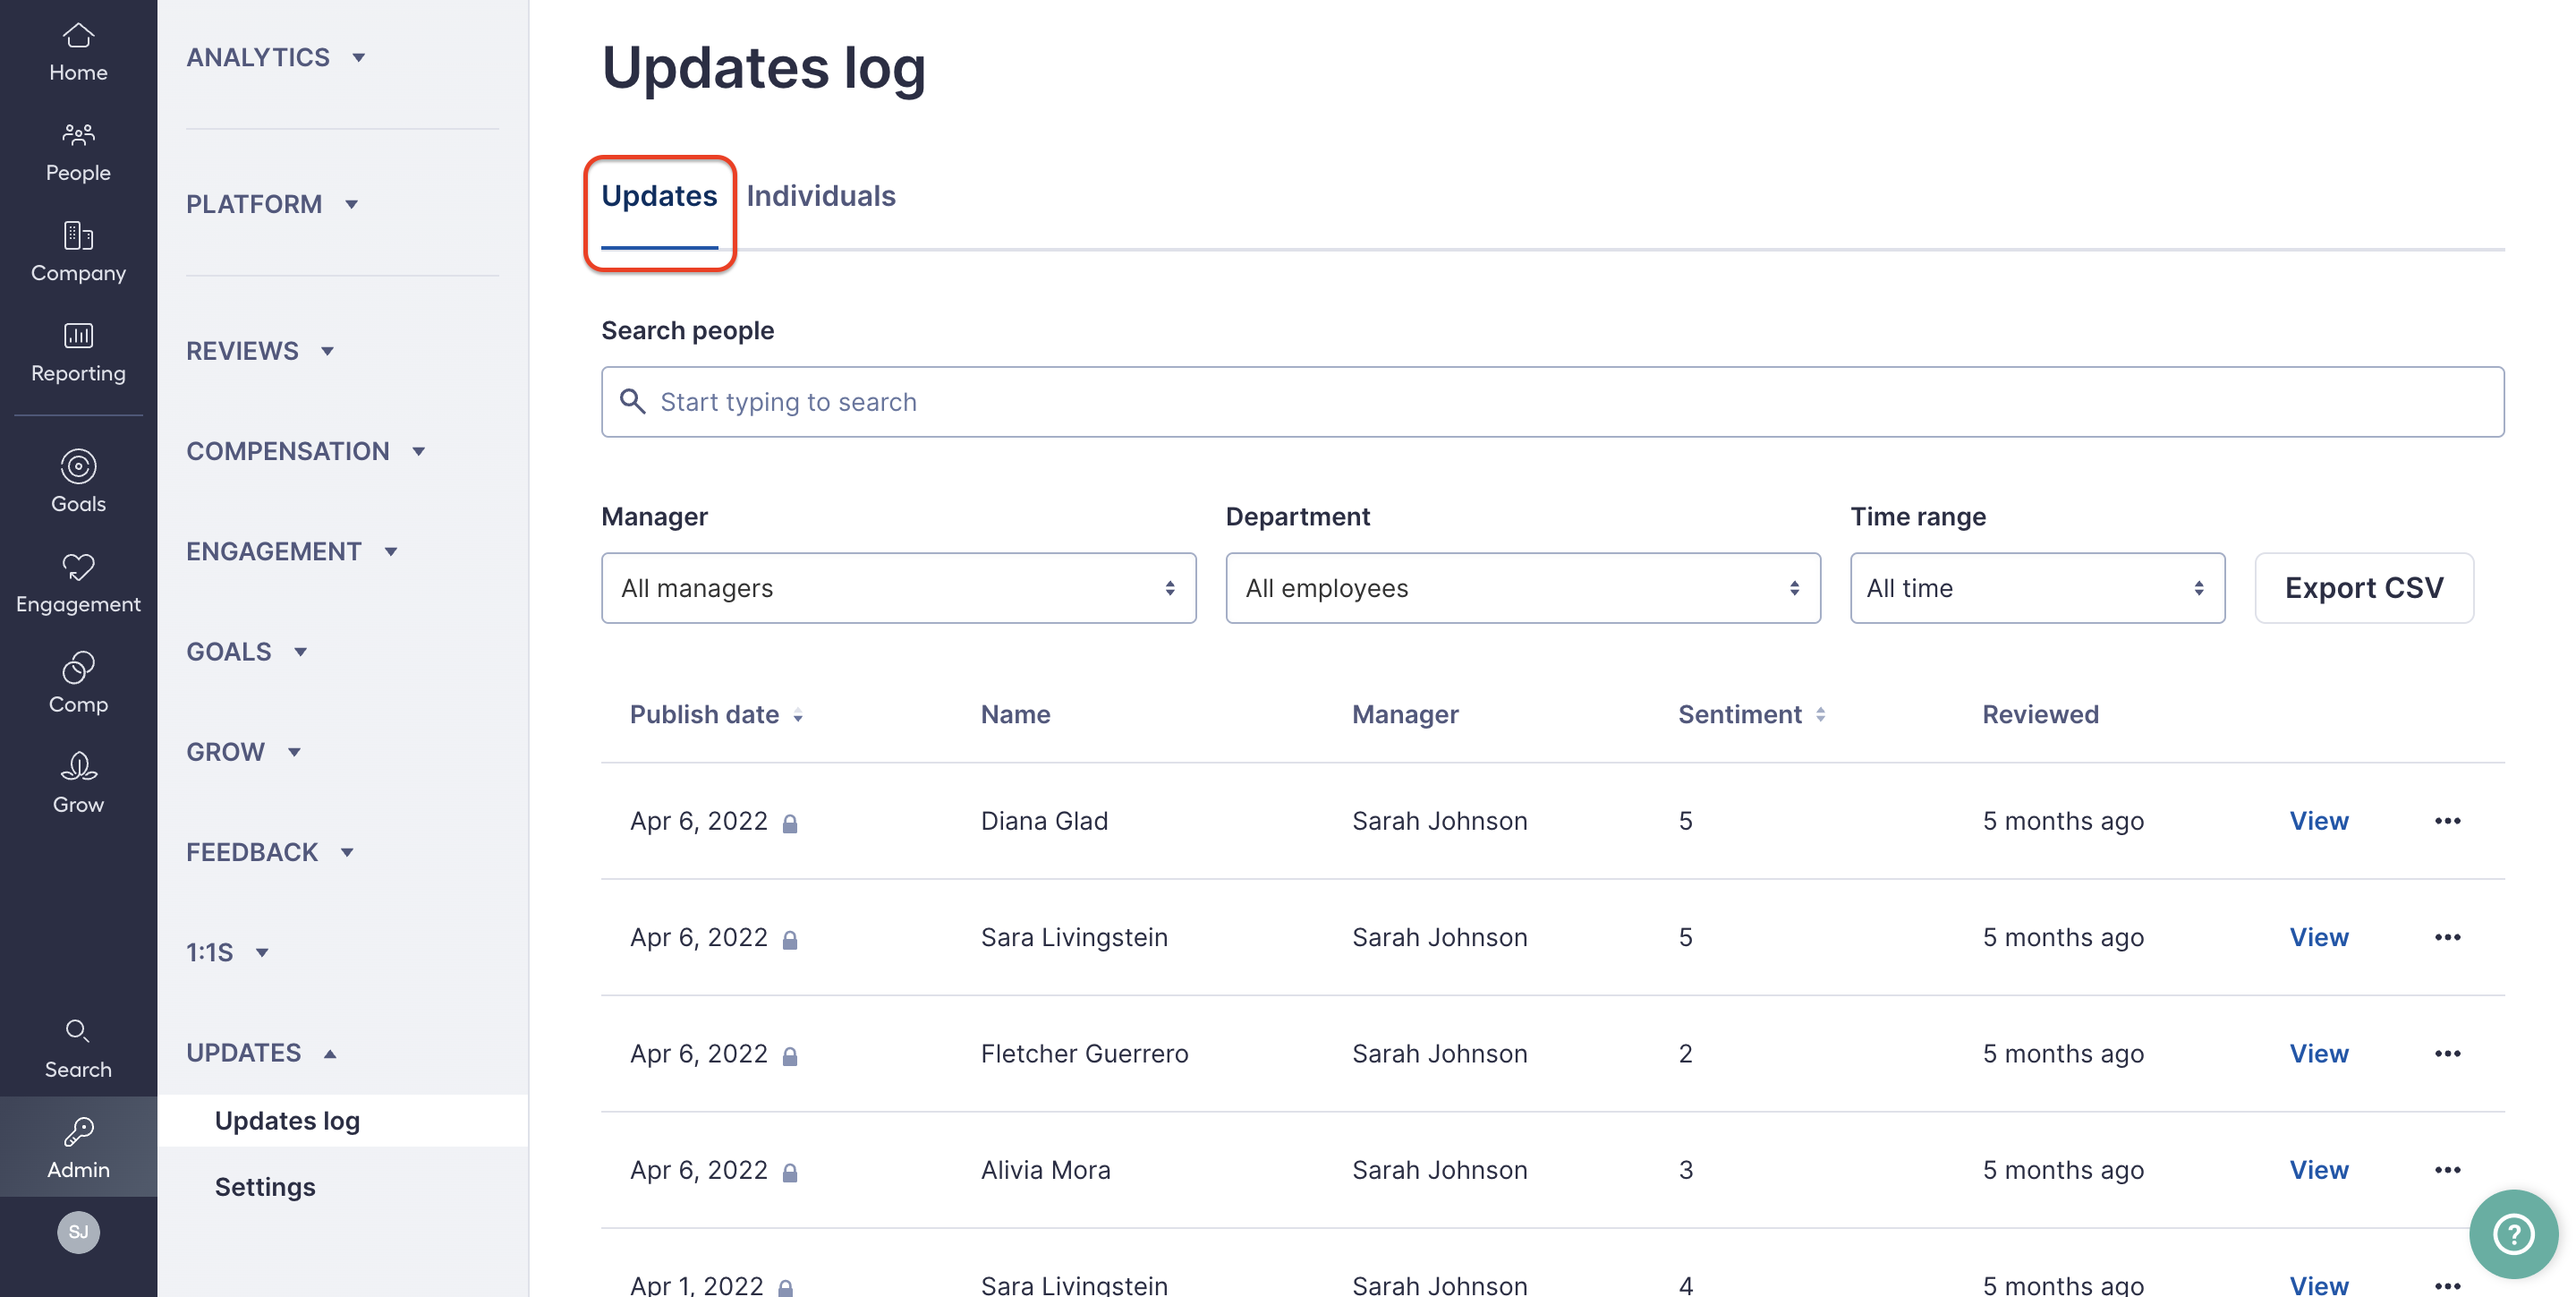Collapse the UPDATES menu section
The width and height of the screenshot is (2576, 1297).
[x=262, y=1053]
